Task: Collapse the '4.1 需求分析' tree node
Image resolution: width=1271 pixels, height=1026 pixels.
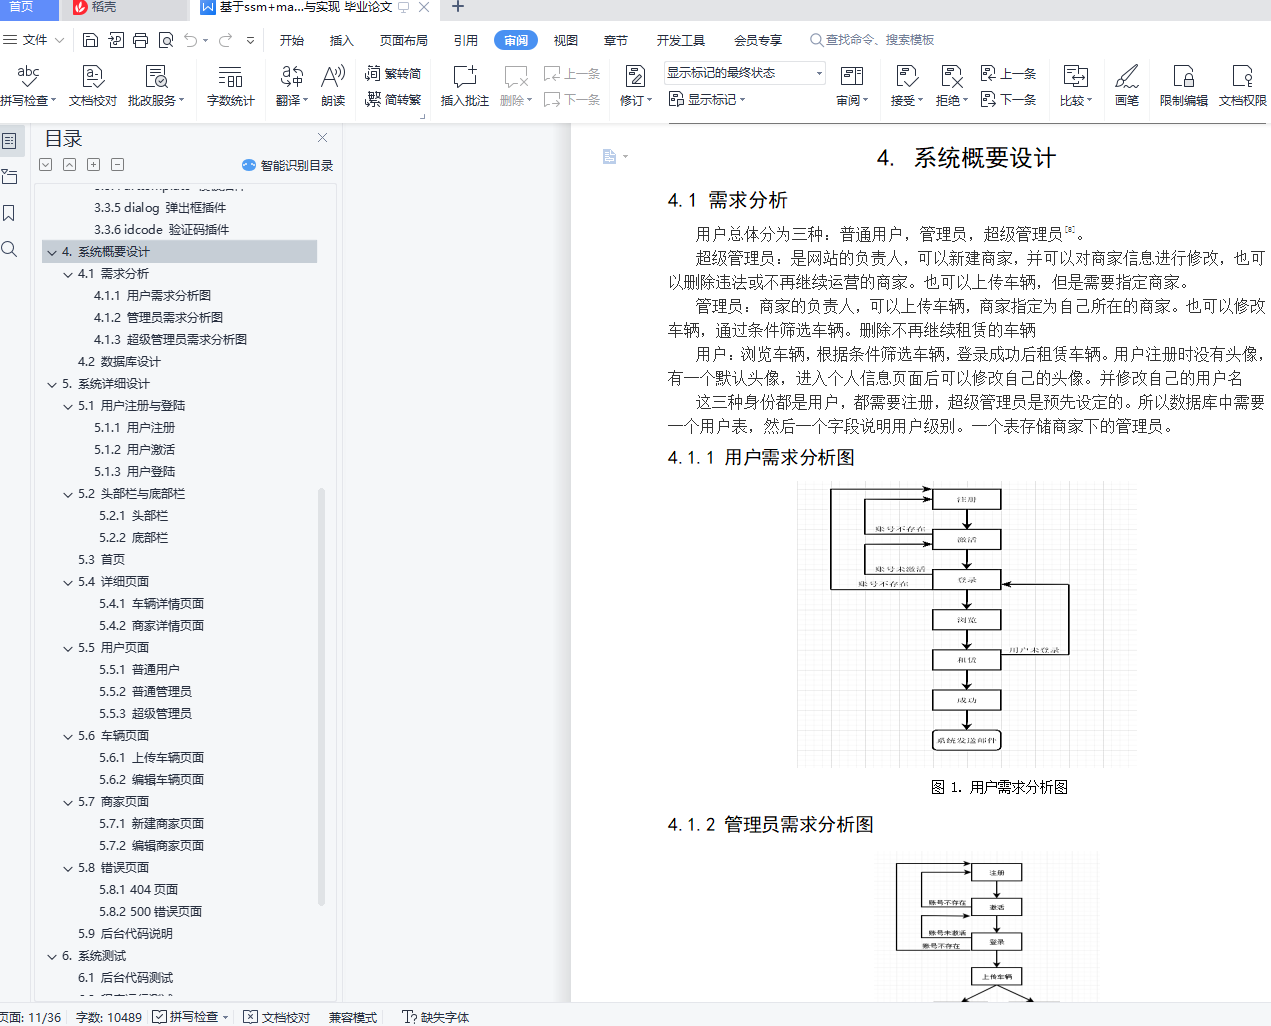Action: click(x=67, y=274)
